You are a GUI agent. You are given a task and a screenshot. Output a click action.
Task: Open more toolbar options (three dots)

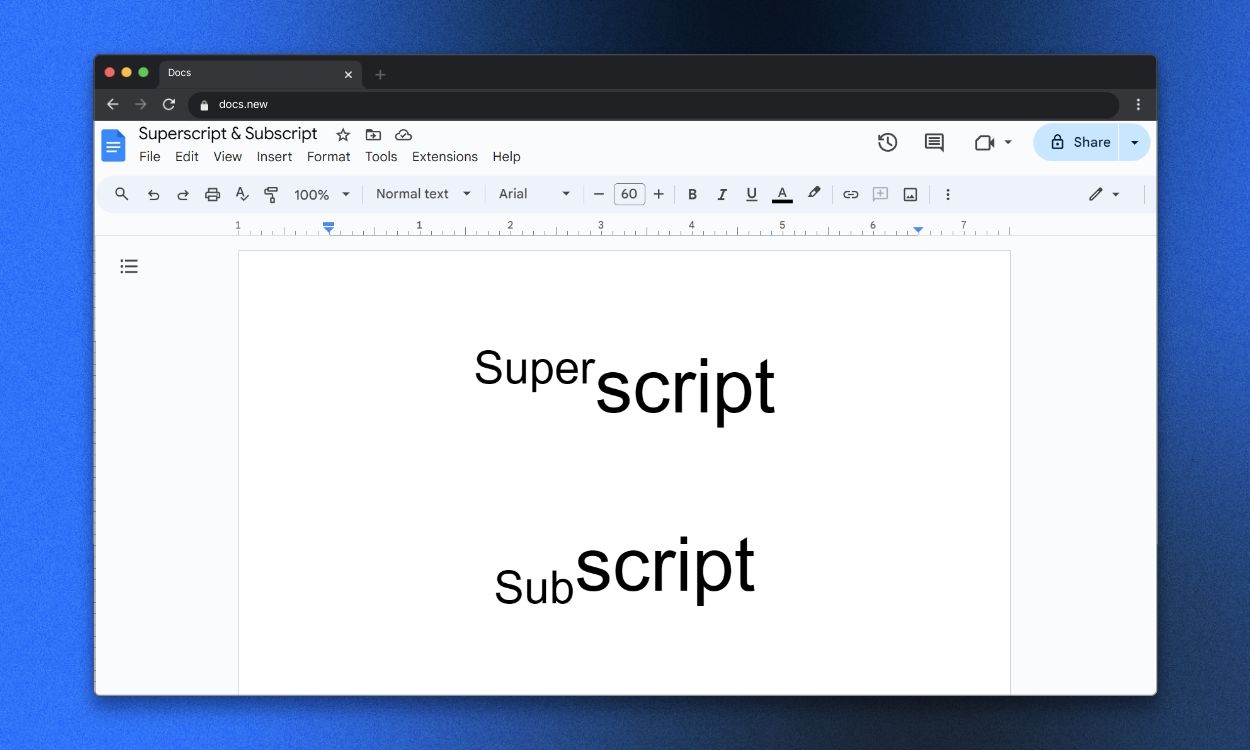tap(948, 195)
